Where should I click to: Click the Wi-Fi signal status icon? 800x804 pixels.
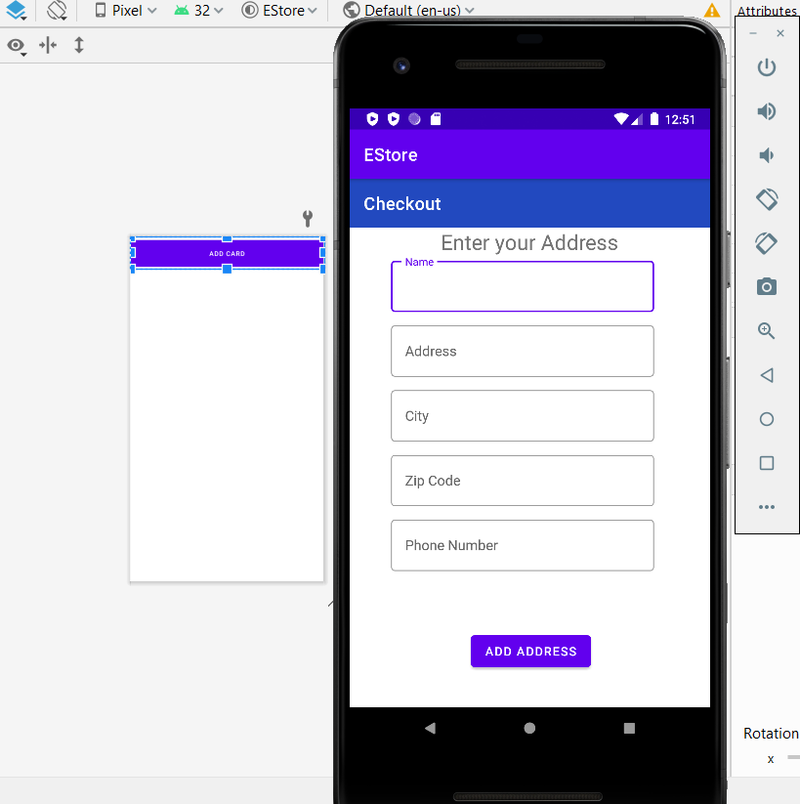[621, 119]
